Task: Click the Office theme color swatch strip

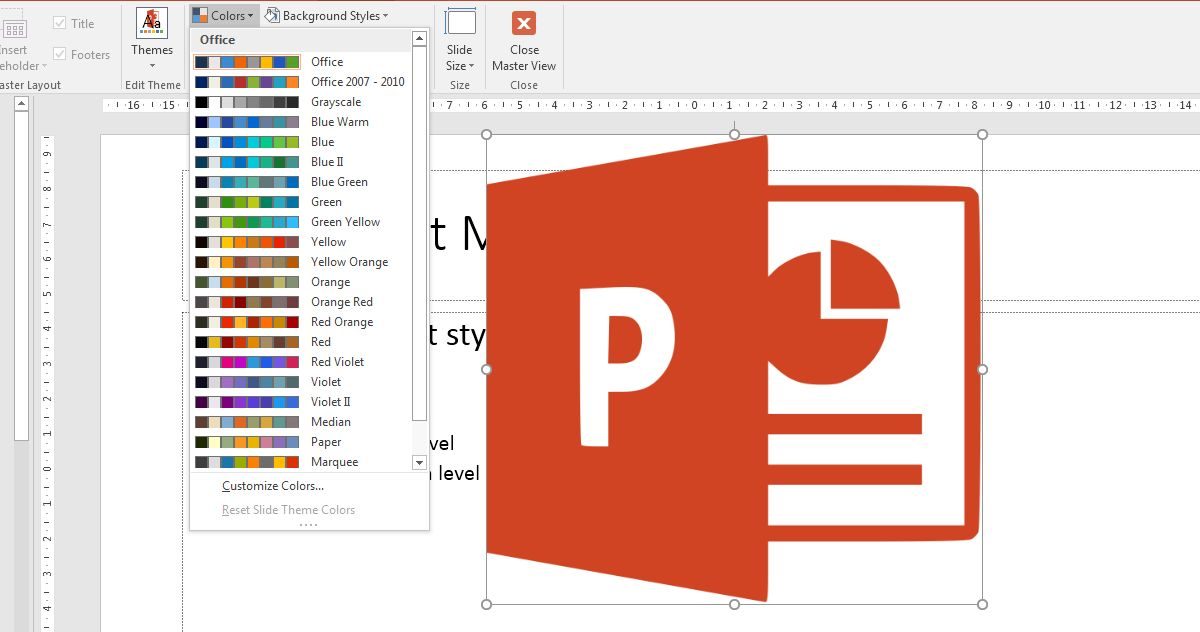Action: [247, 62]
